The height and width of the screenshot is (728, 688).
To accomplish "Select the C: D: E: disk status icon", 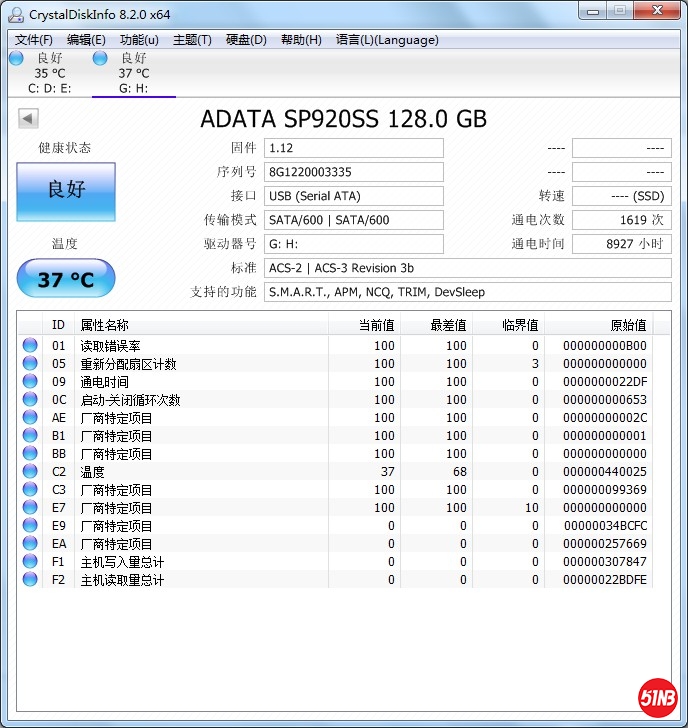I will coord(16,59).
